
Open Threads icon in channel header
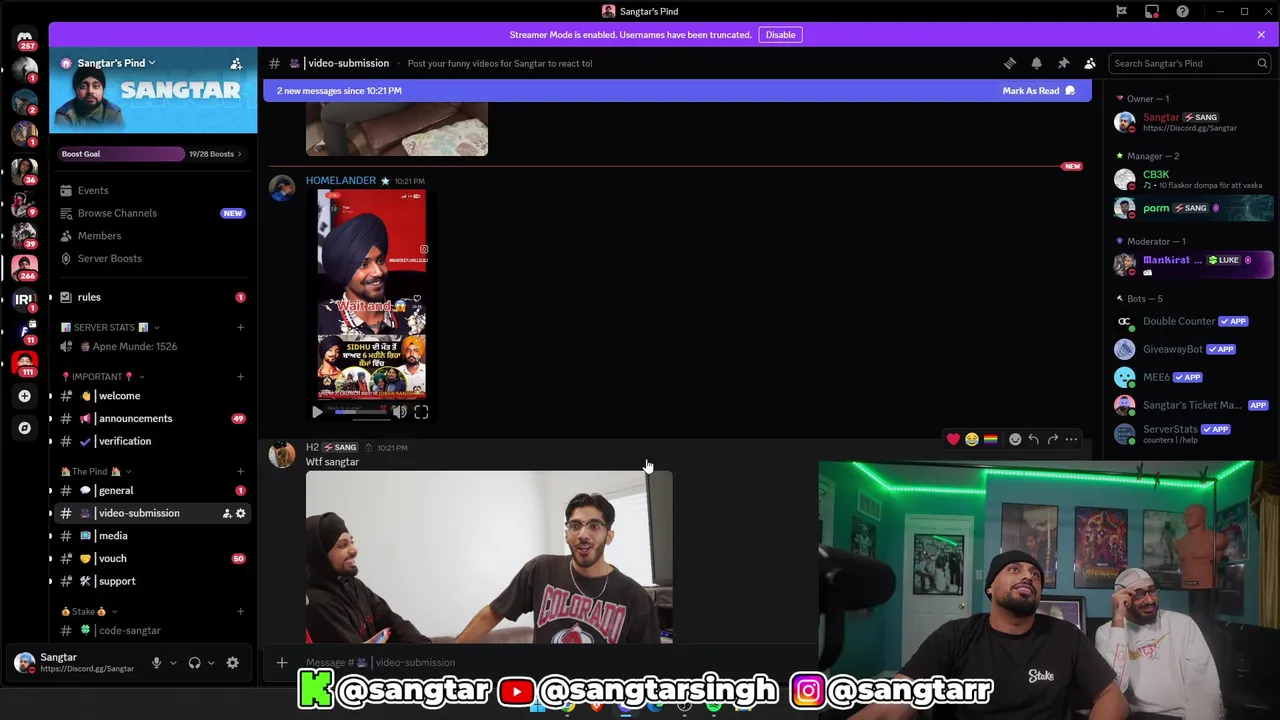point(1010,63)
